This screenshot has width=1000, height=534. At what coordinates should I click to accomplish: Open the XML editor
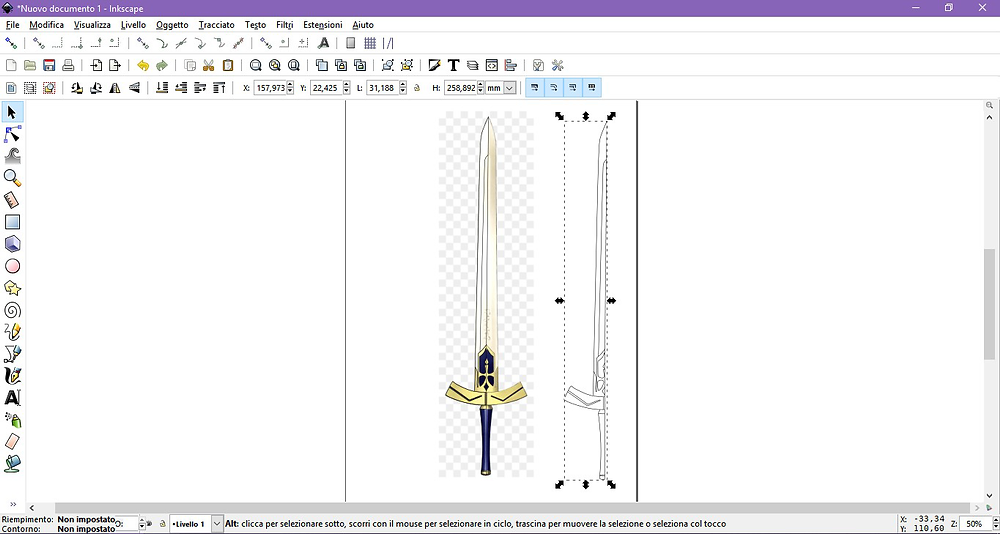click(492, 65)
